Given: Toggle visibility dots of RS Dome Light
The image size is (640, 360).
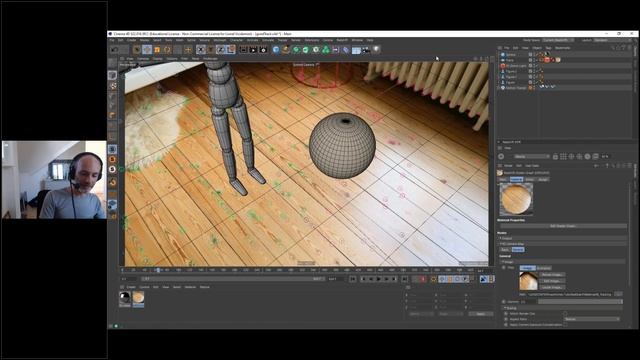Looking at the screenshot, I should tap(534, 66).
